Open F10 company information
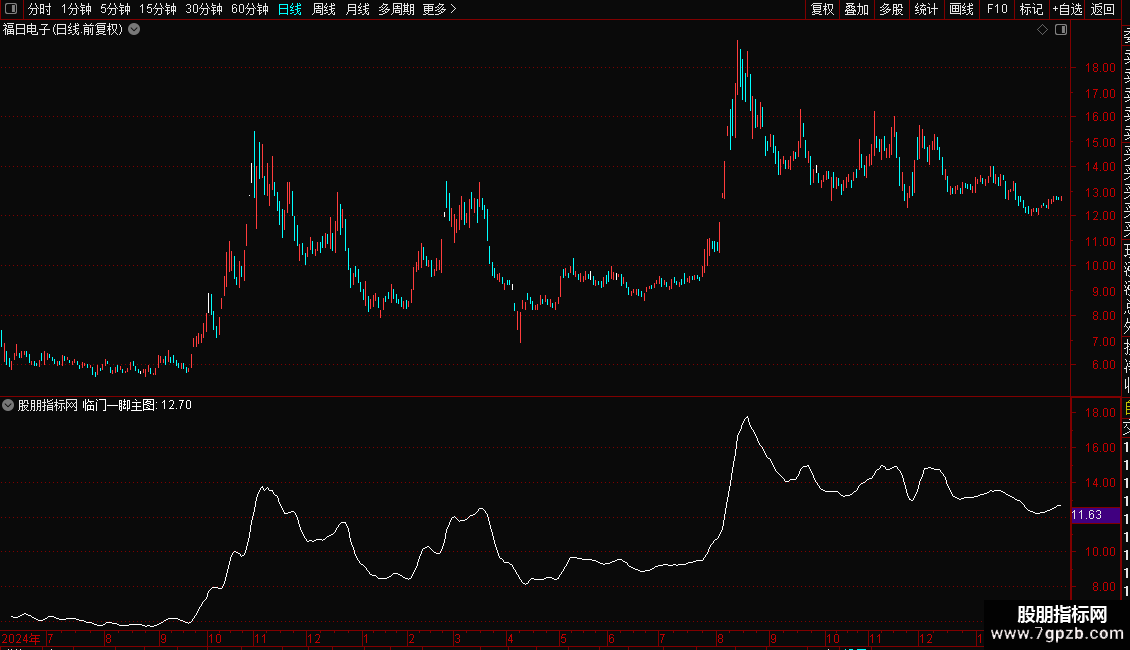This screenshot has height=650, width=1130. [997, 9]
